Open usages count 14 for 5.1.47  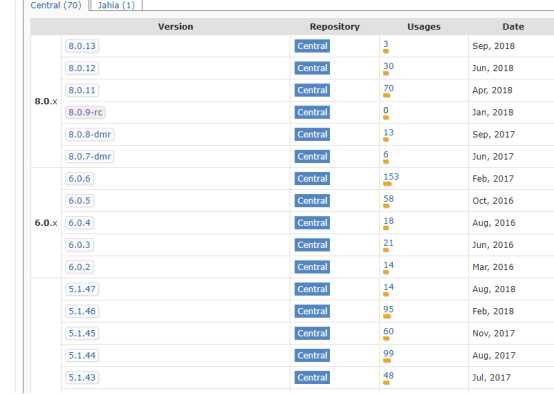pyautogui.click(x=388, y=287)
